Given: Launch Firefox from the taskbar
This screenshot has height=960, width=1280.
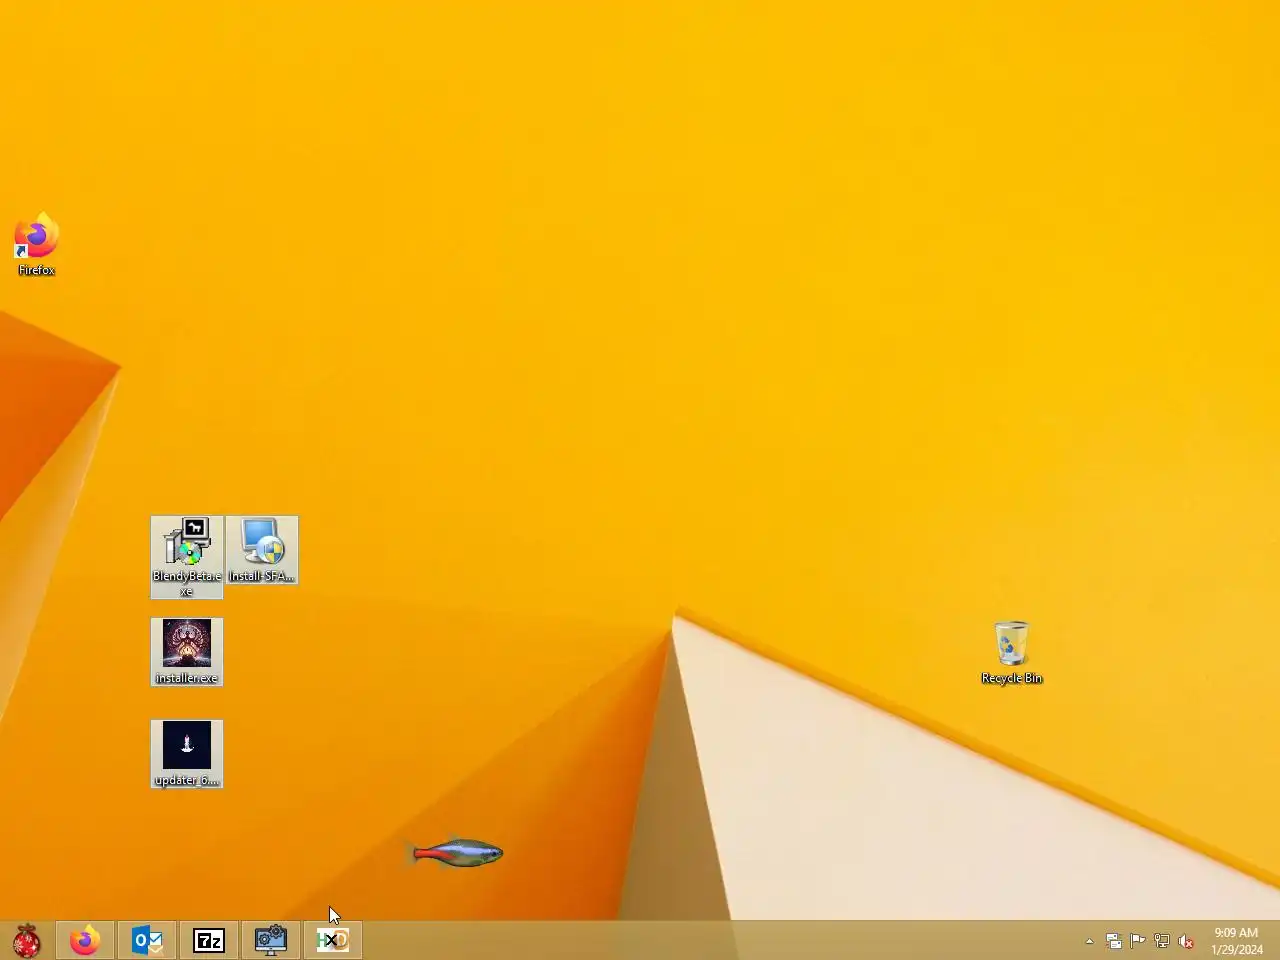Looking at the screenshot, I should pyautogui.click(x=85, y=940).
